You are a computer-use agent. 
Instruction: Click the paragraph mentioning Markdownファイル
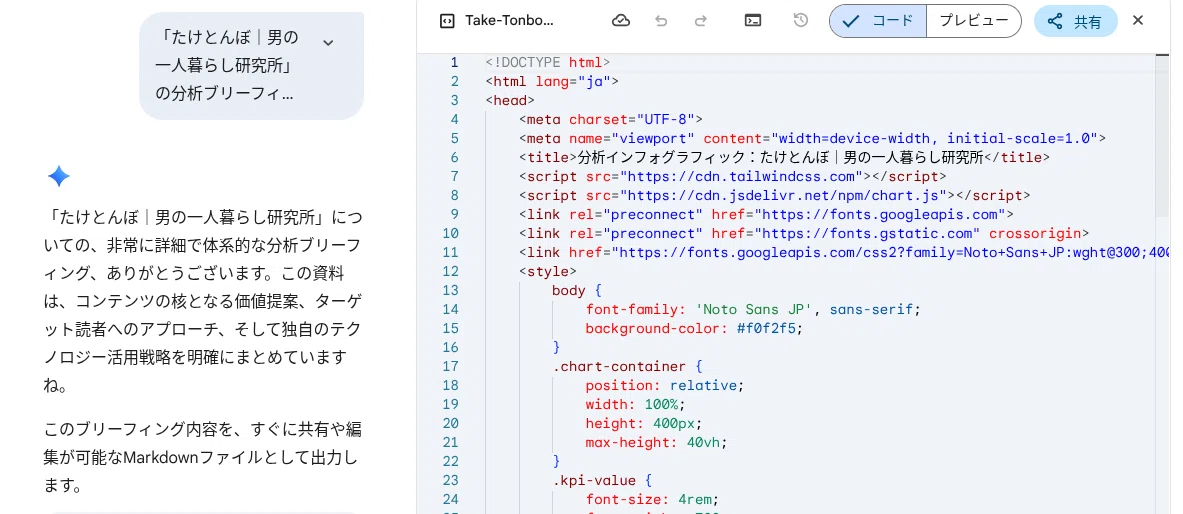coord(203,457)
